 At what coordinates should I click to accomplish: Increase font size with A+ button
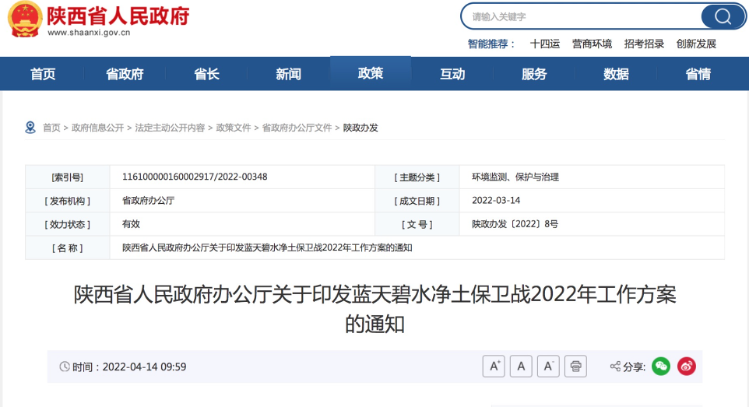(x=494, y=366)
